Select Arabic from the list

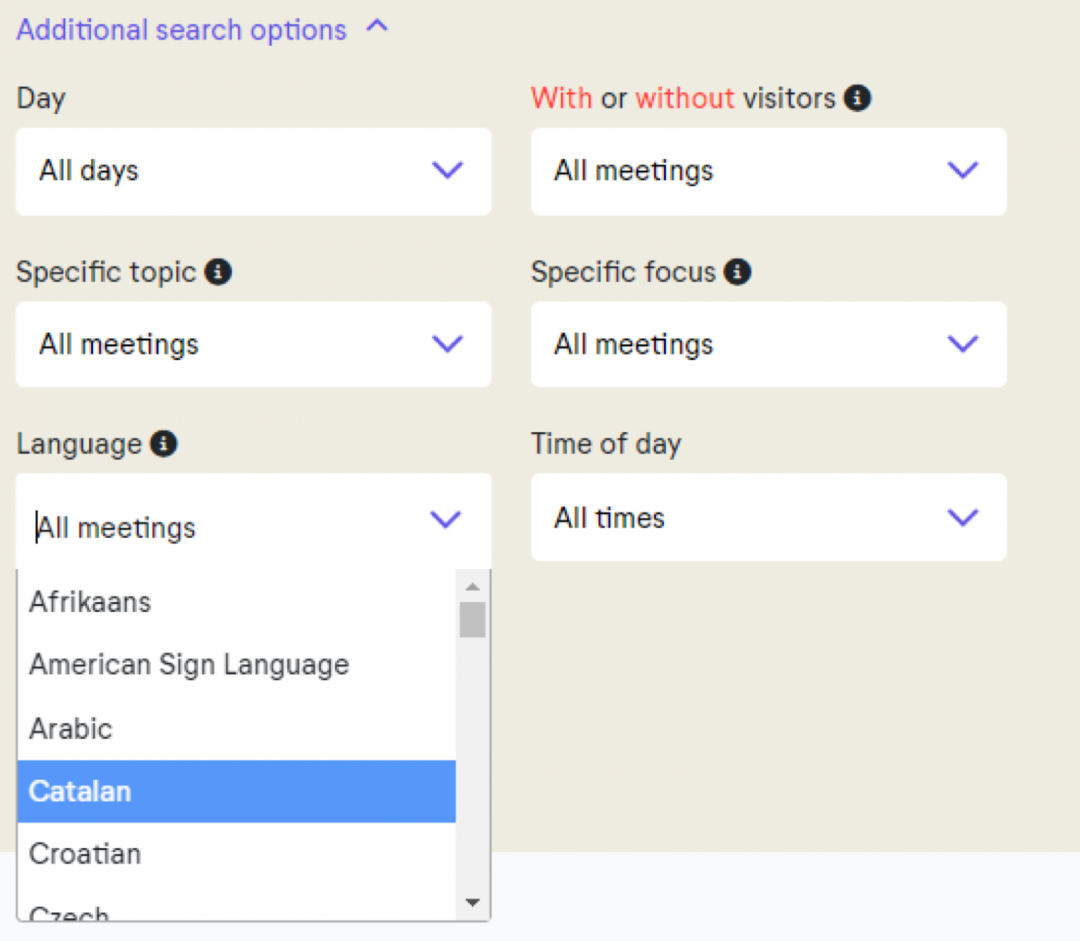coord(71,728)
